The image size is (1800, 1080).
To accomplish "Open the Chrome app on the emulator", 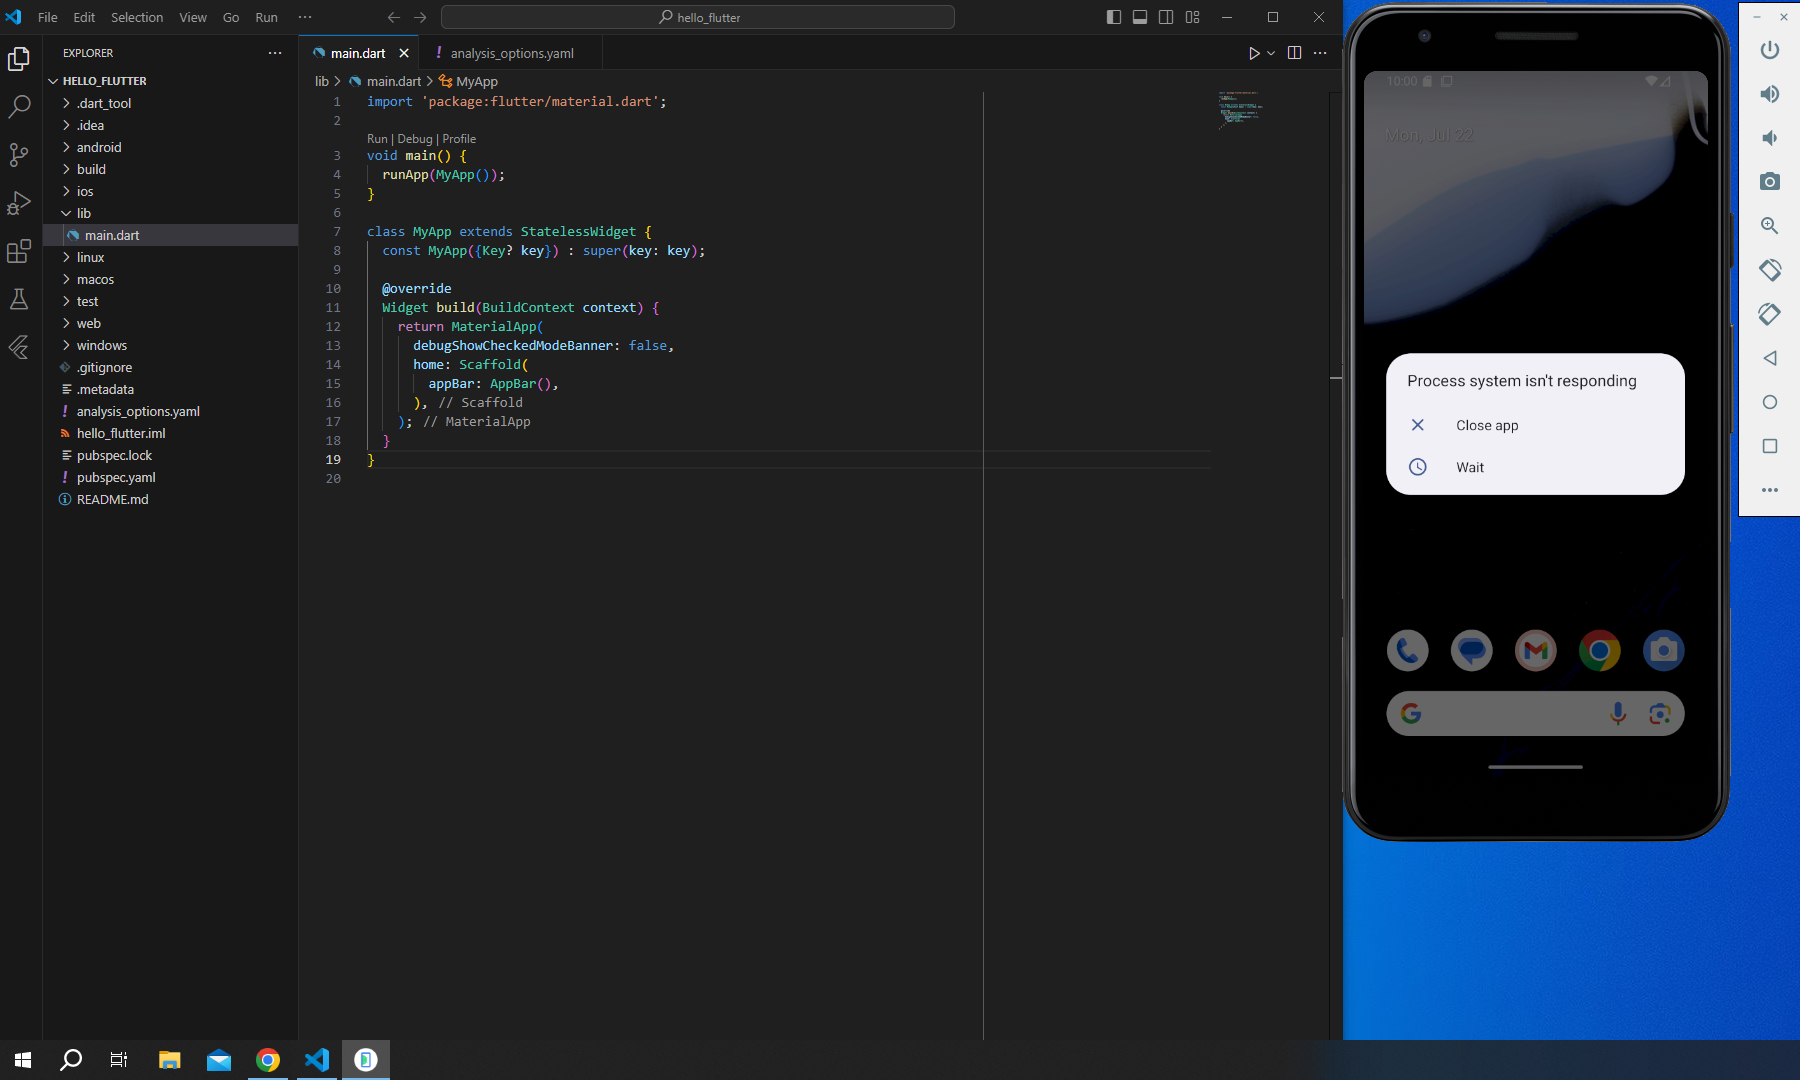I will tap(1600, 651).
